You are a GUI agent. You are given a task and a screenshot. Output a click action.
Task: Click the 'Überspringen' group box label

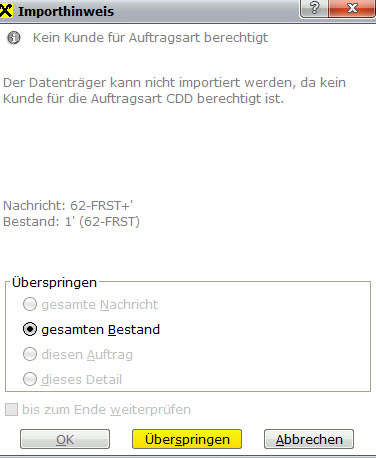pos(54,283)
